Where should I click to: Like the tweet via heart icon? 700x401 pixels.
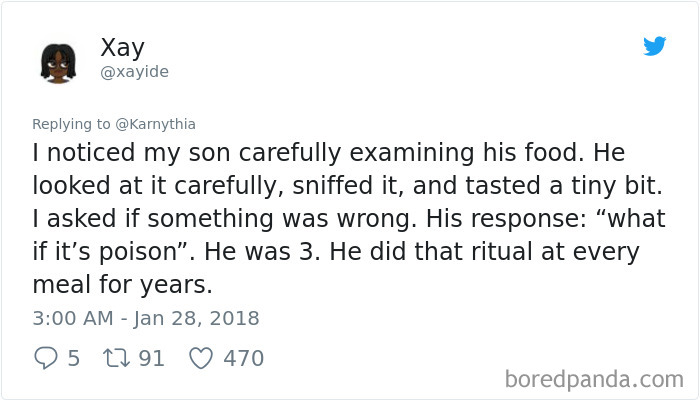(201, 358)
